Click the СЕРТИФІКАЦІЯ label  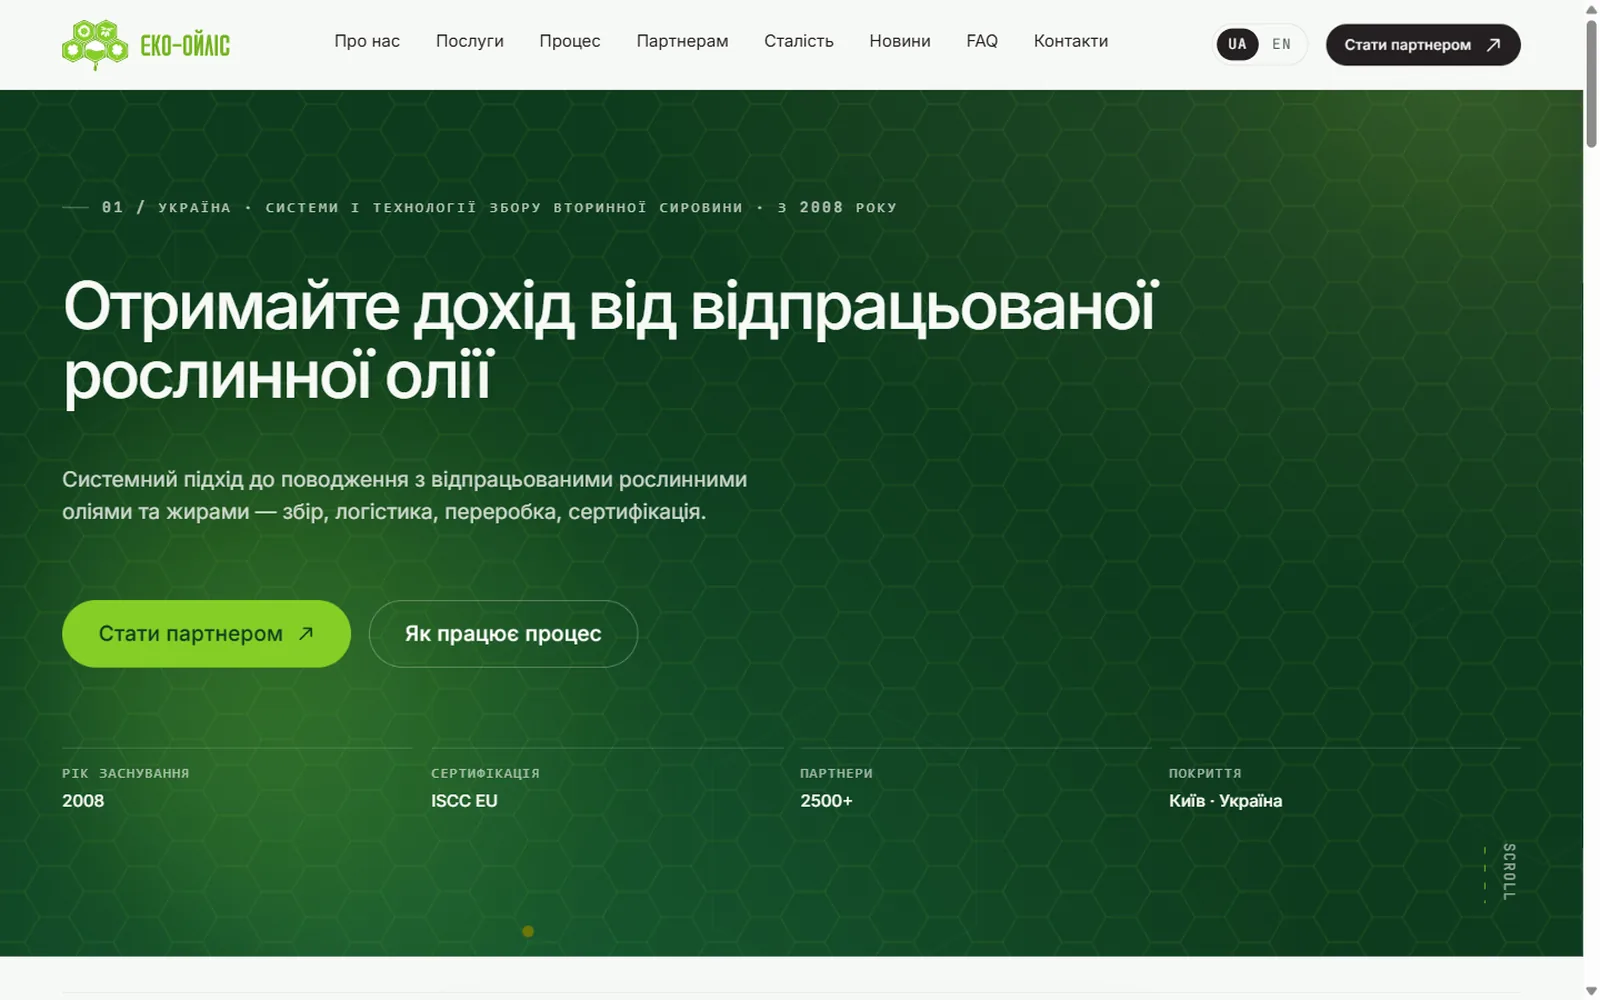pos(485,773)
